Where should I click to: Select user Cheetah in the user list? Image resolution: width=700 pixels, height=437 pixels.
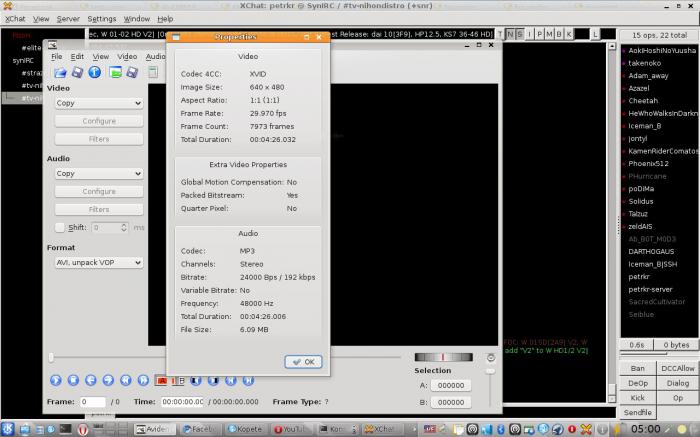(x=643, y=101)
